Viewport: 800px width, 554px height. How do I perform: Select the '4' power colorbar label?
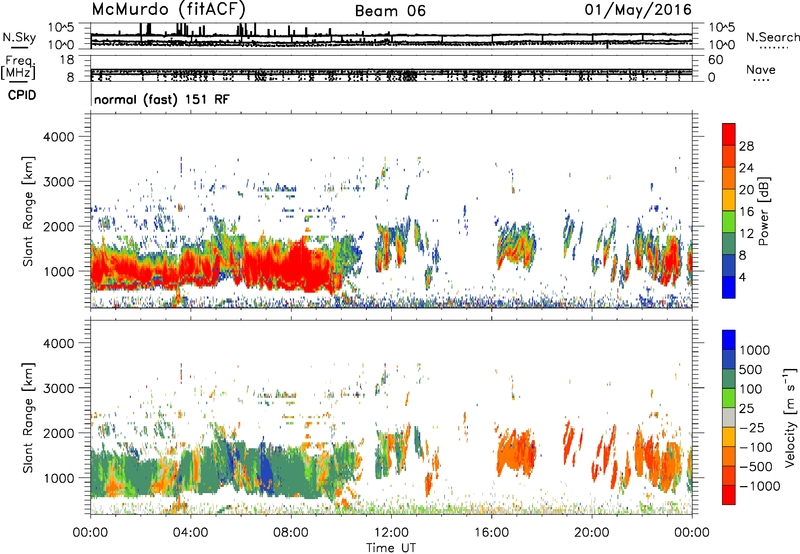742,277
